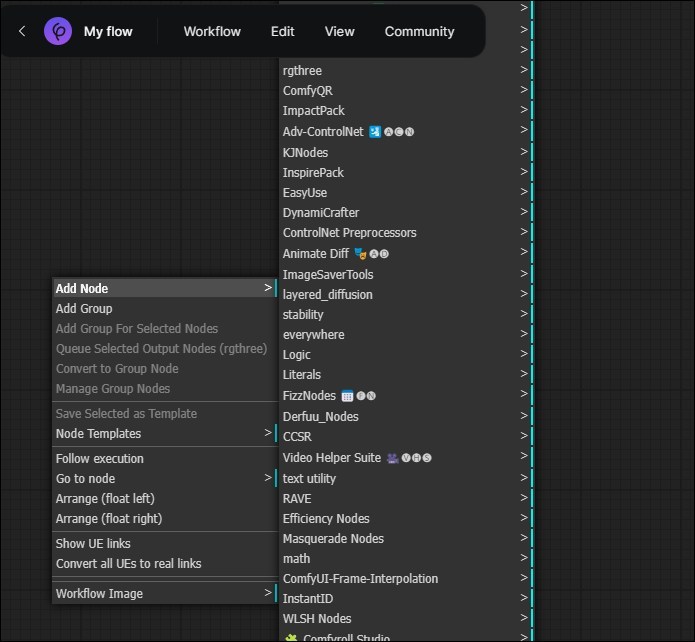Click the My flow title

point(108,31)
